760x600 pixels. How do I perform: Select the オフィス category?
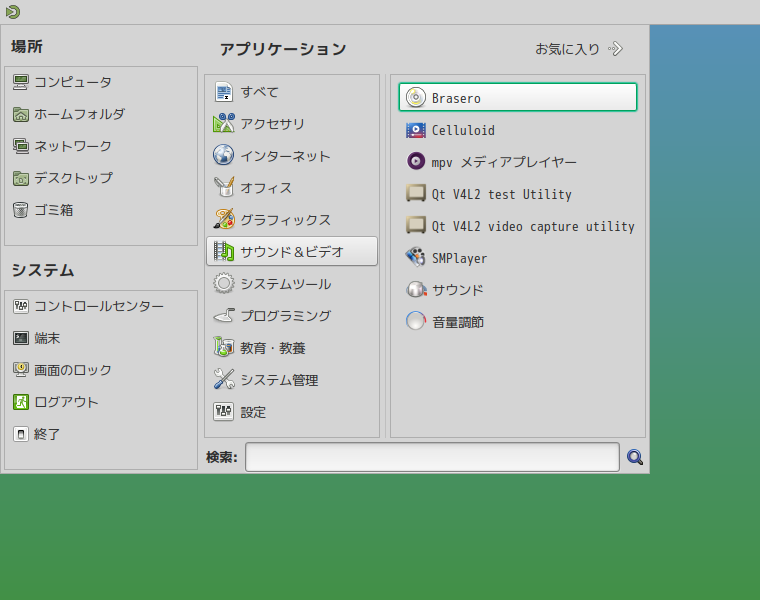[x=292, y=188]
